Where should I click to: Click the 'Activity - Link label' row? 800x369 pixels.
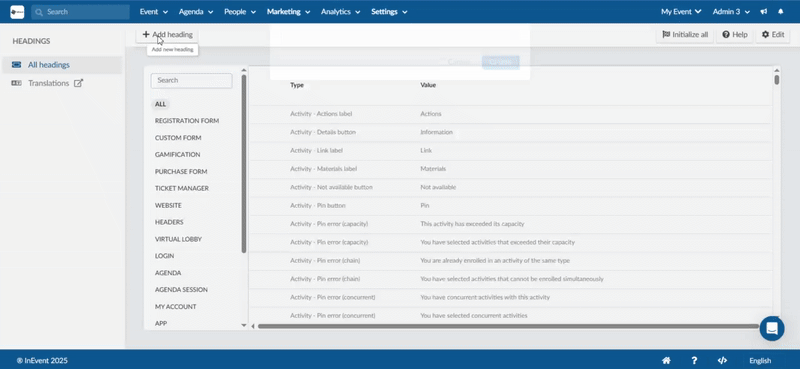[510, 151]
